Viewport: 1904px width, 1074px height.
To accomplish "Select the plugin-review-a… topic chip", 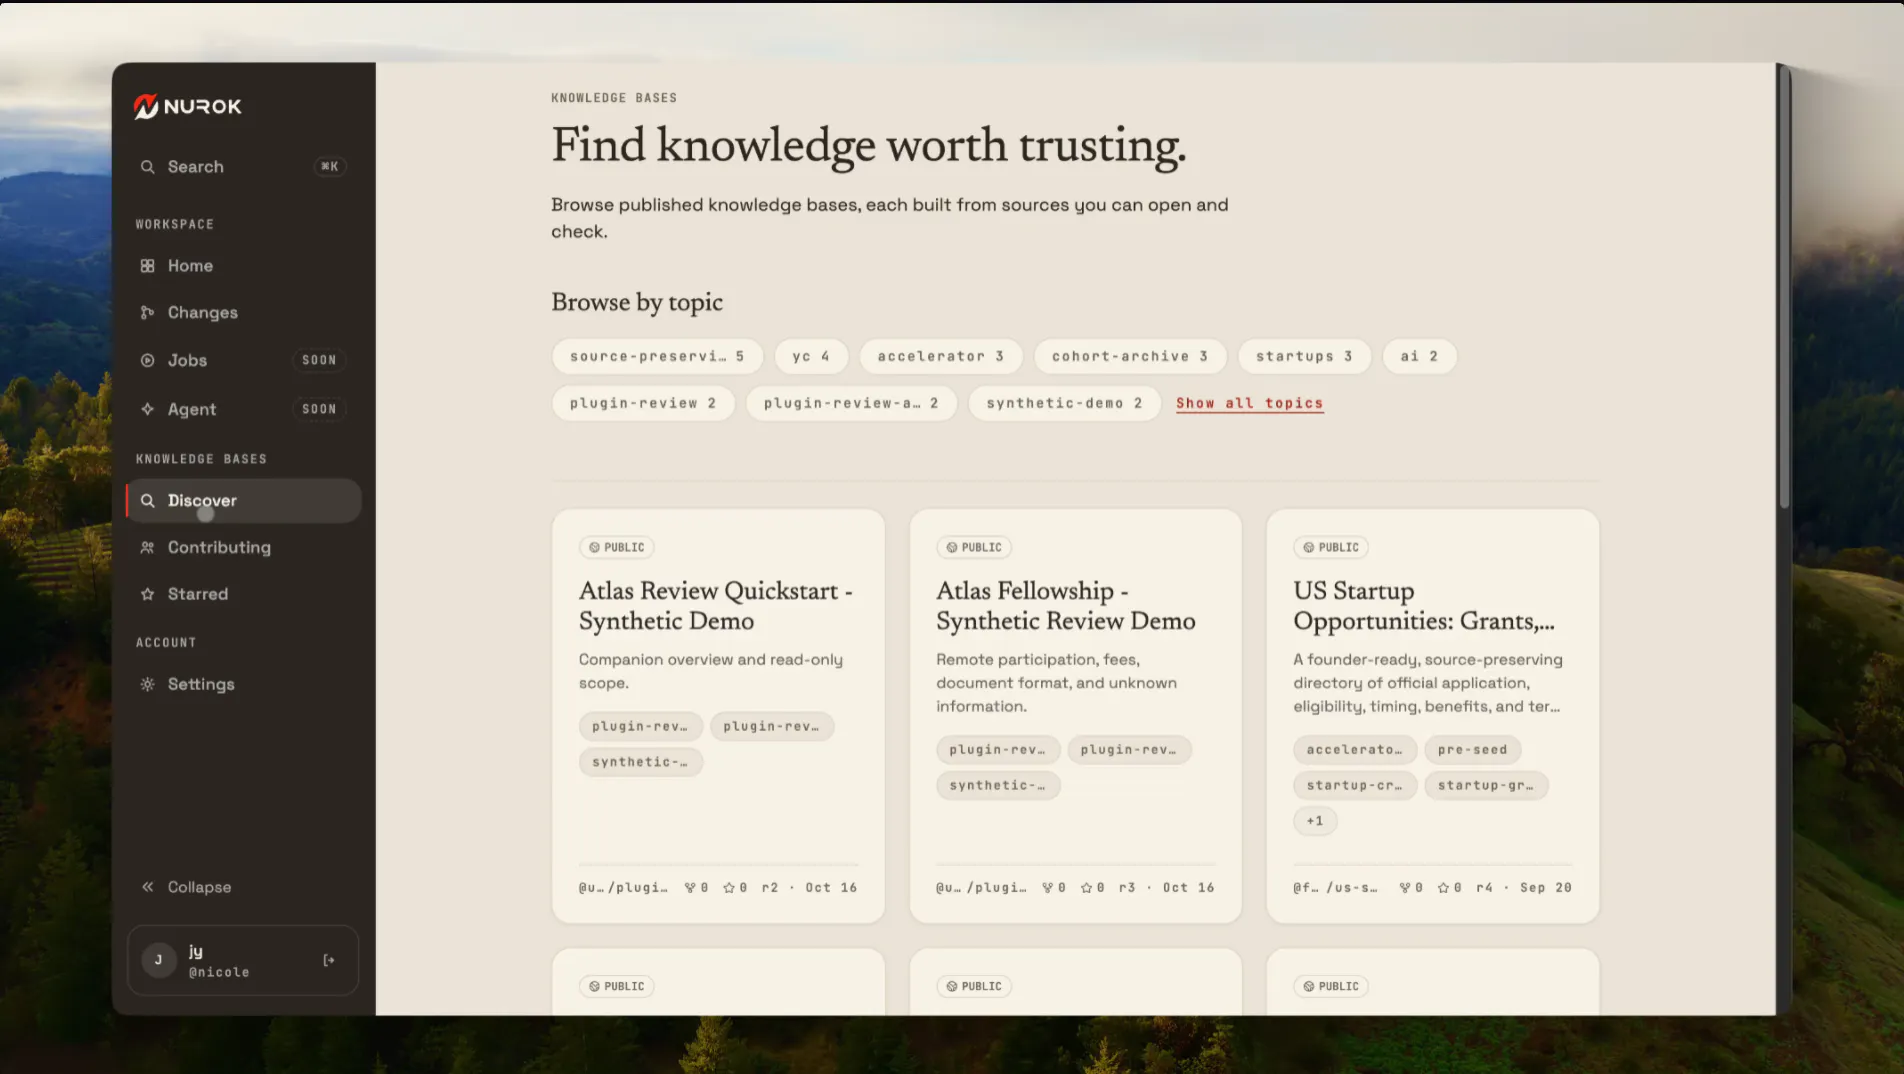I will pyautogui.click(x=851, y=404).
